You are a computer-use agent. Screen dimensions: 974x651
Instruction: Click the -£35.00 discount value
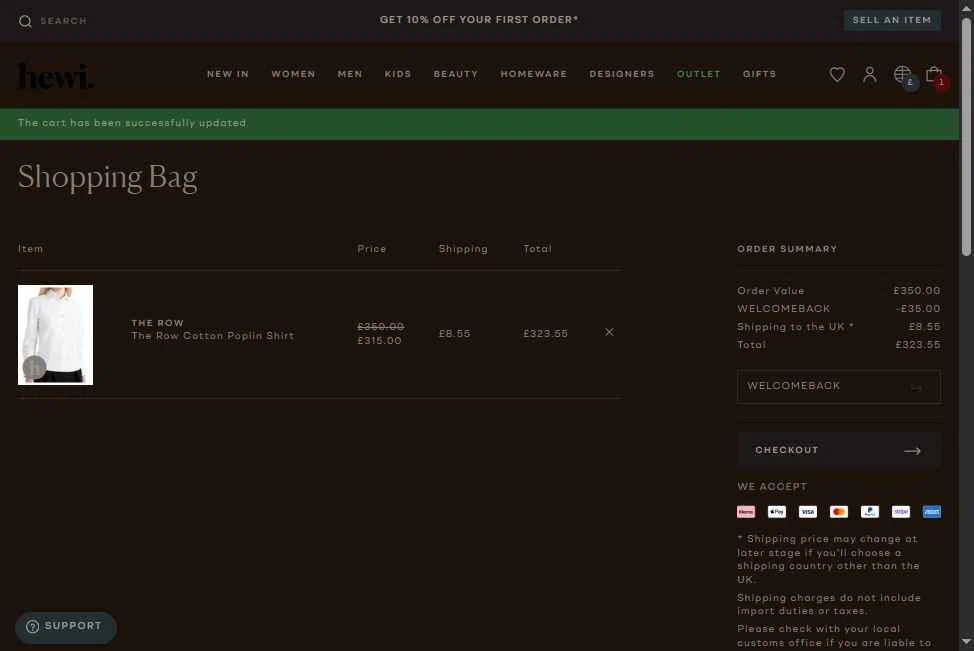click(x=917, y=309)
